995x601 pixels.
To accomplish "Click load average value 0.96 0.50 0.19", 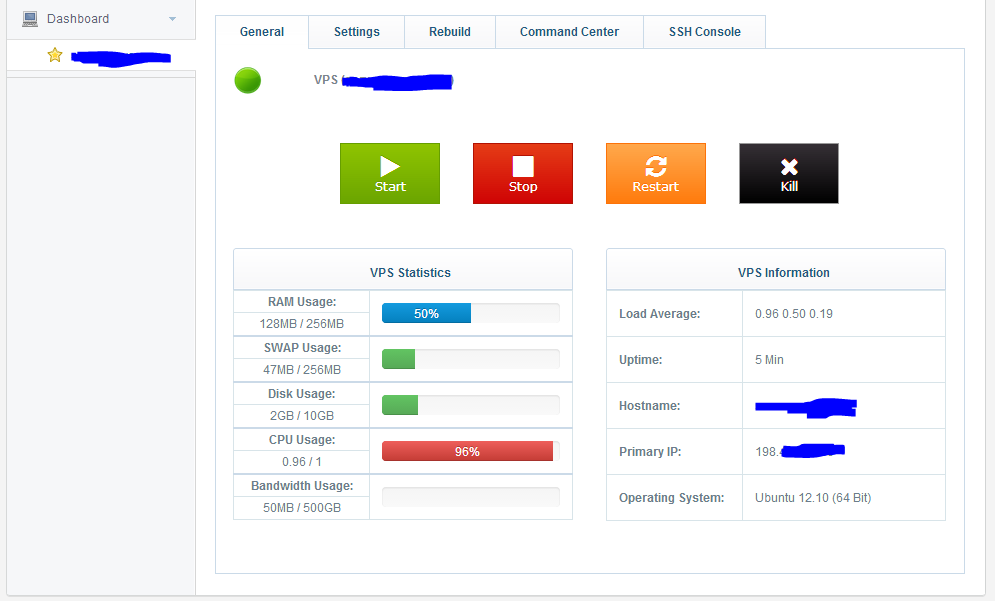I will click(x=794, y=314).
